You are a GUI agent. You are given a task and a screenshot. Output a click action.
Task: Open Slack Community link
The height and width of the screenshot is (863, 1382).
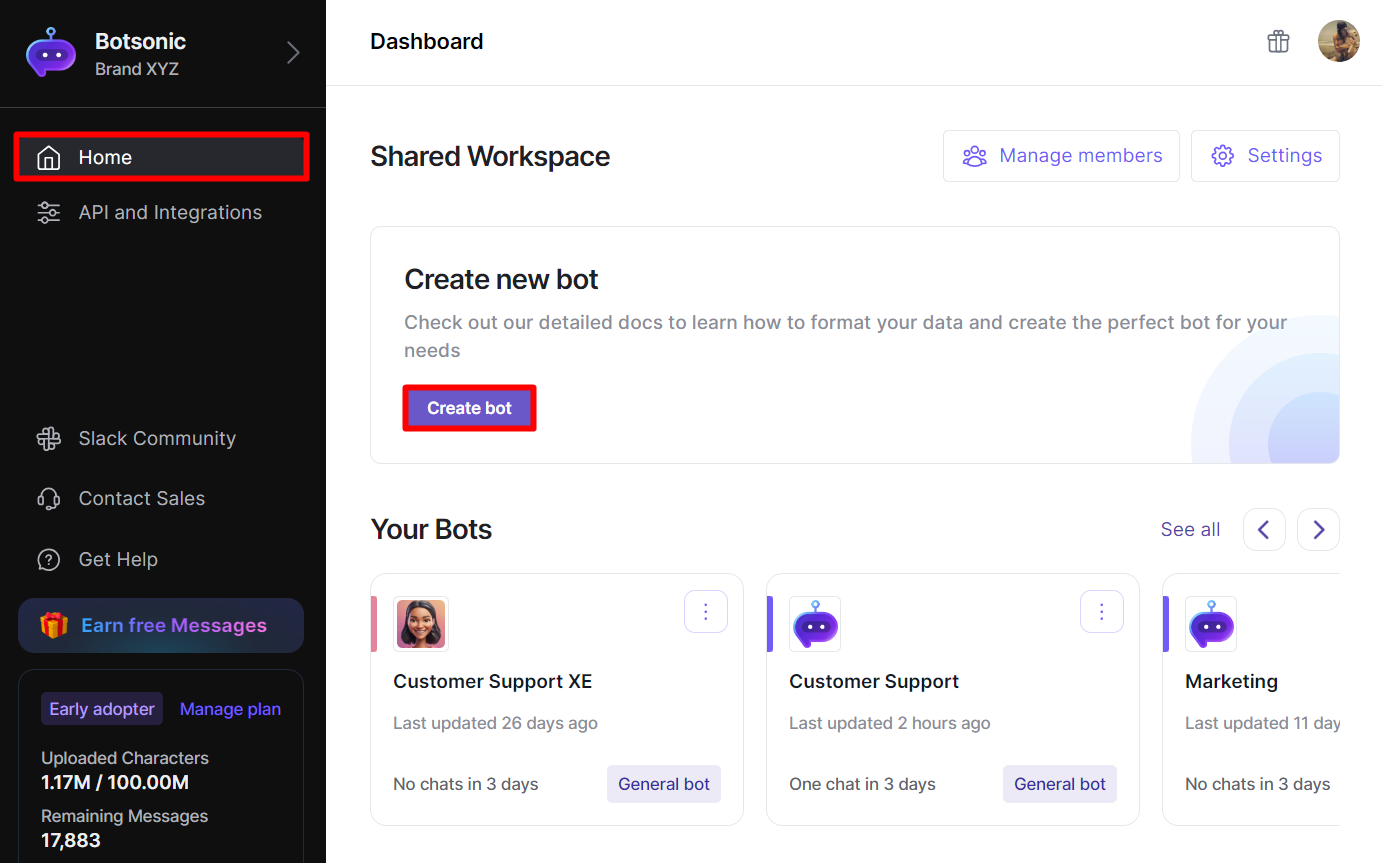point(157,438)
